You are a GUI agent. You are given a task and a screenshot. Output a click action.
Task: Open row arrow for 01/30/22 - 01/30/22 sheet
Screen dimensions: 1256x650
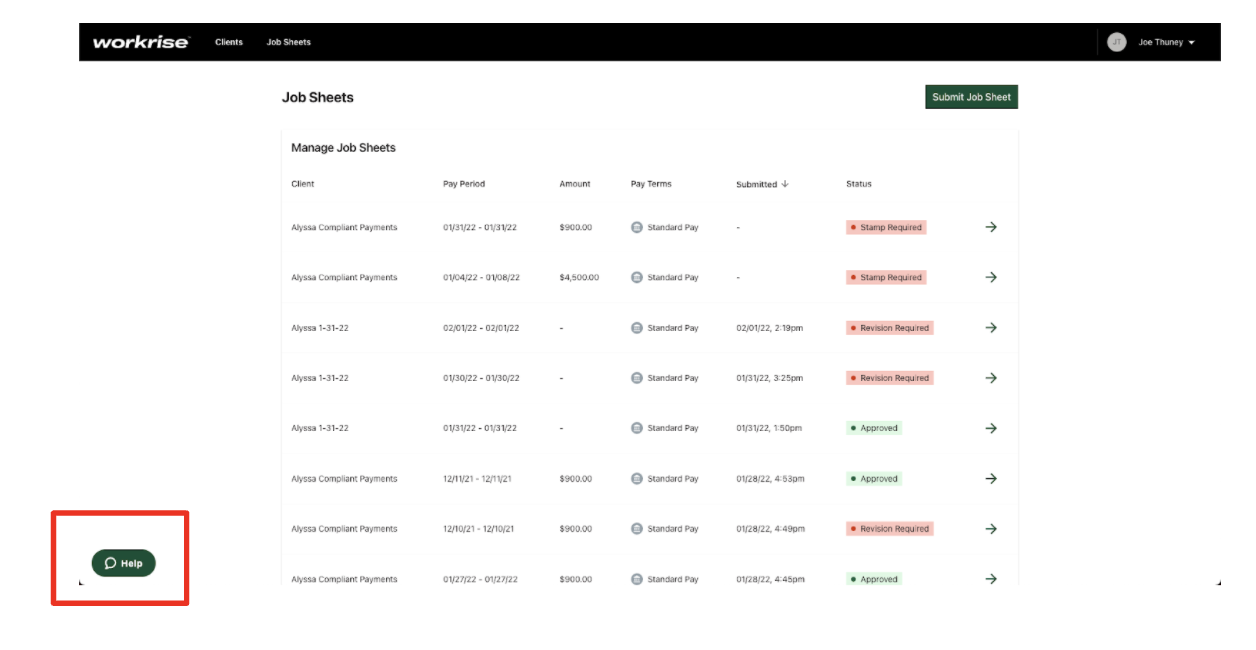991,378
